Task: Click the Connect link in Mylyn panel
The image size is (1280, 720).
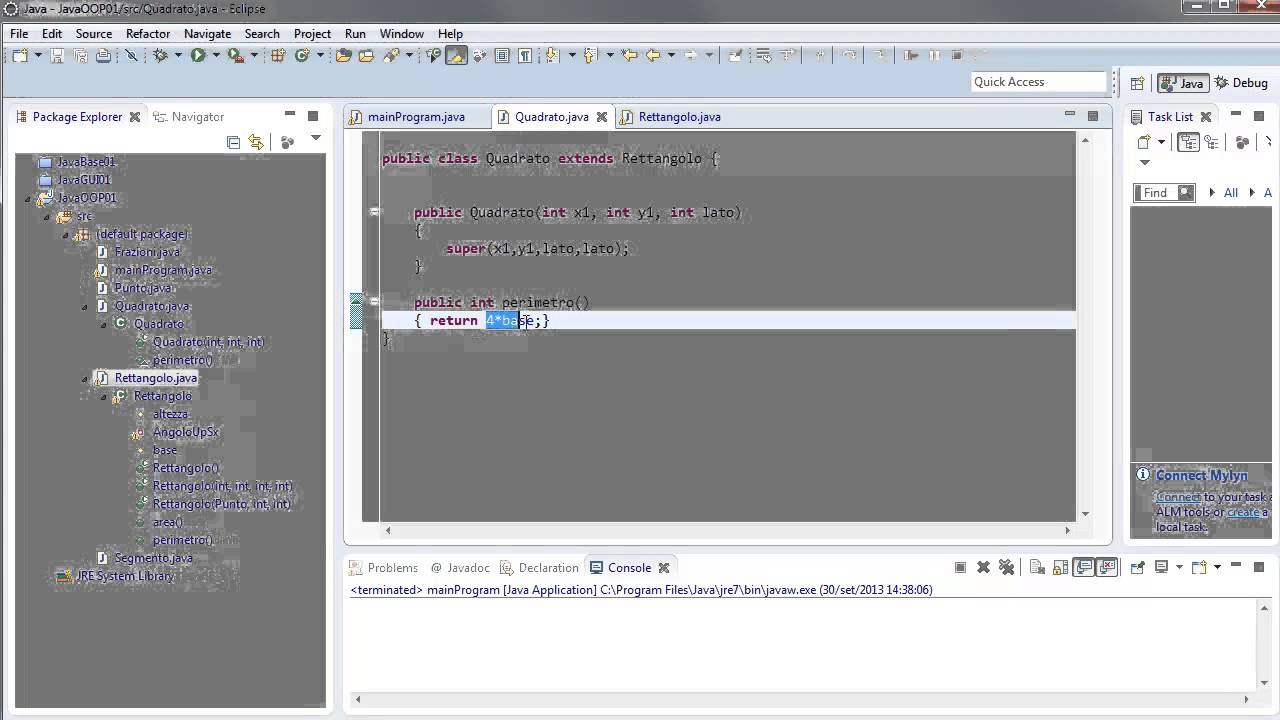Action: [x=1178, y=497]
